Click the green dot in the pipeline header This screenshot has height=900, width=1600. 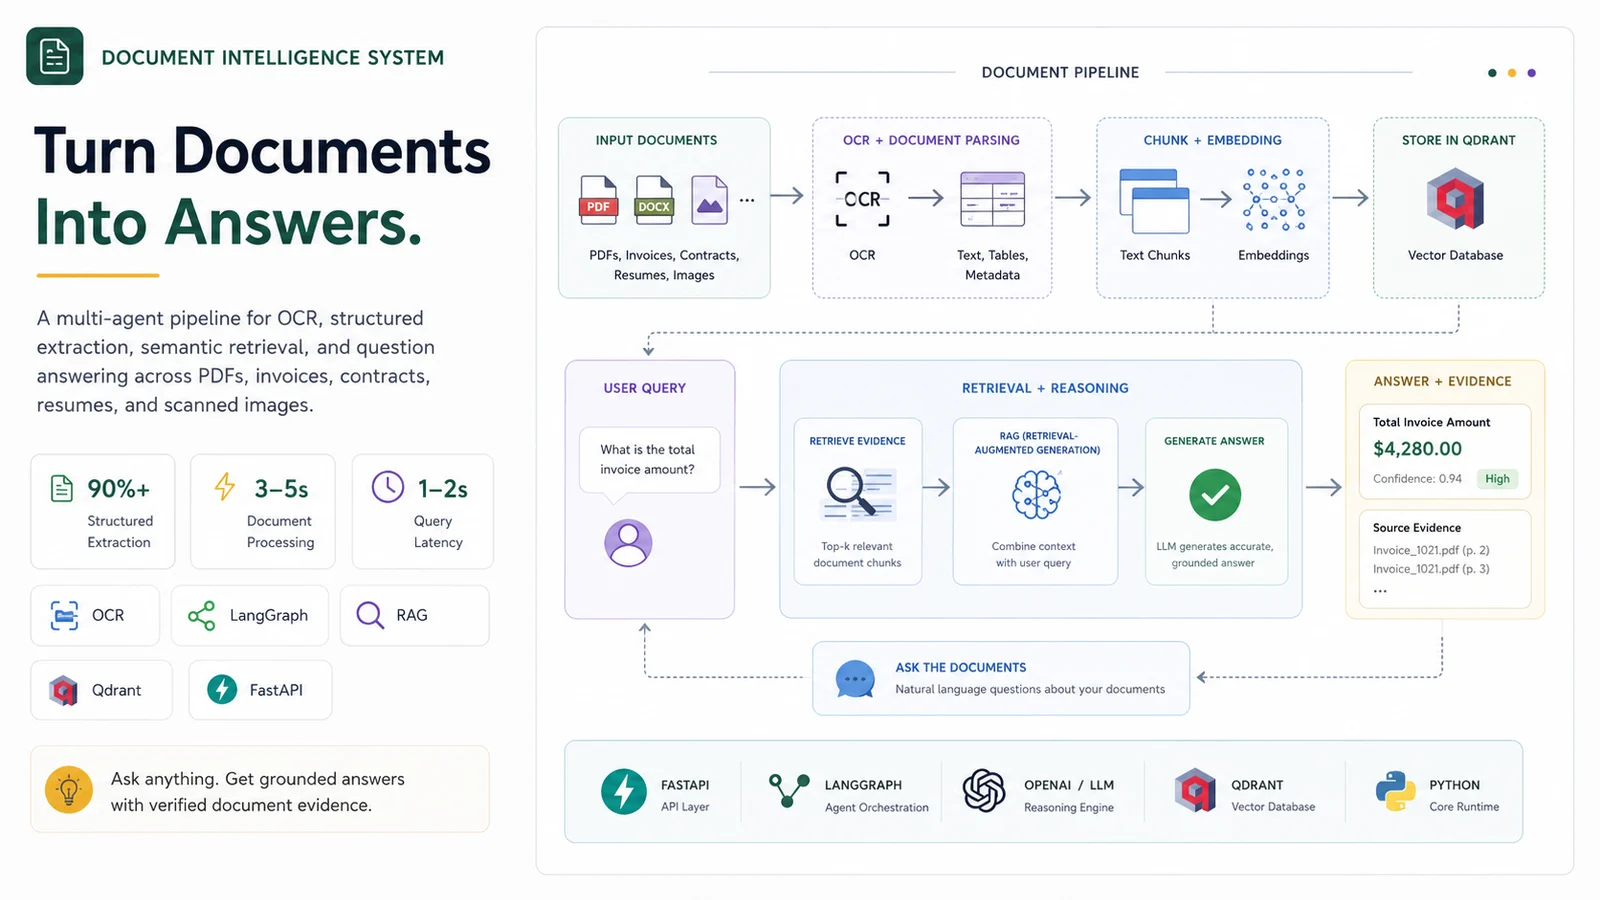(x=1492, y=73)
